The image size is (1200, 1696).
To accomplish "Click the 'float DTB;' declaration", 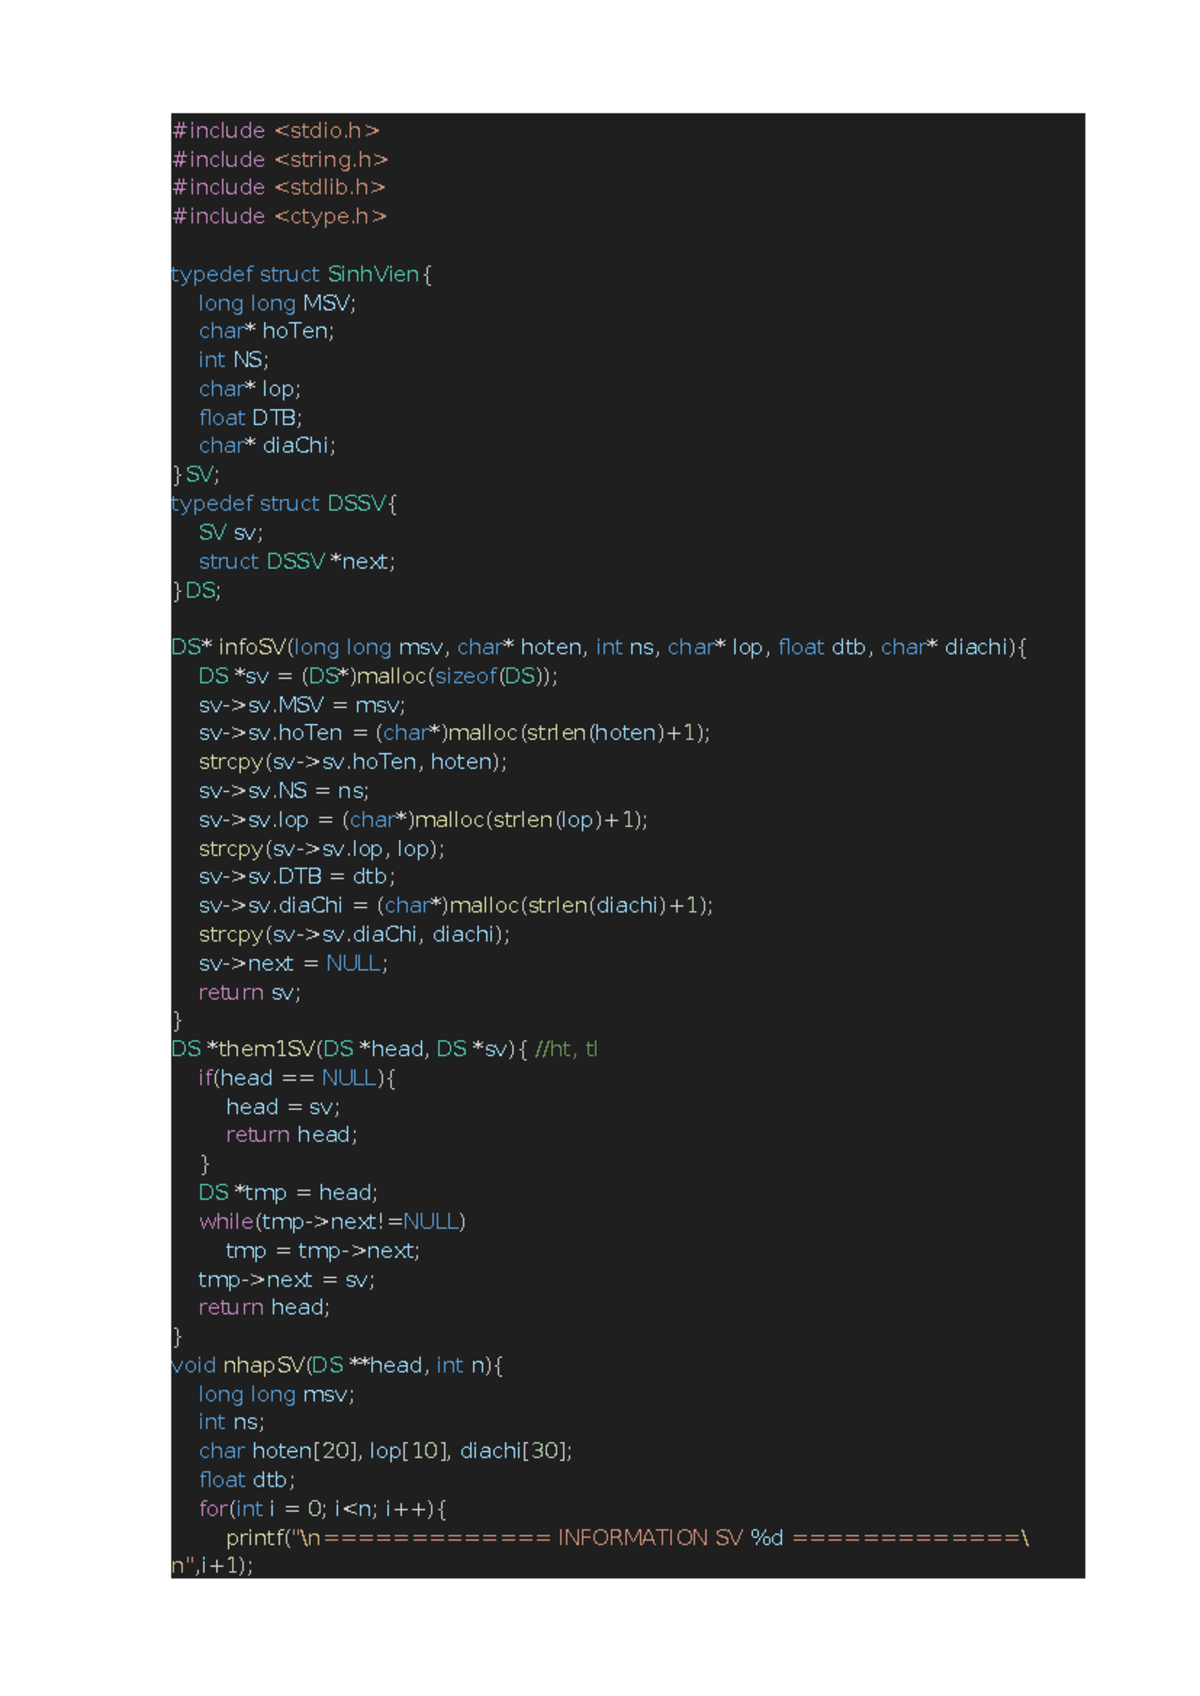I will click(250, 418).
